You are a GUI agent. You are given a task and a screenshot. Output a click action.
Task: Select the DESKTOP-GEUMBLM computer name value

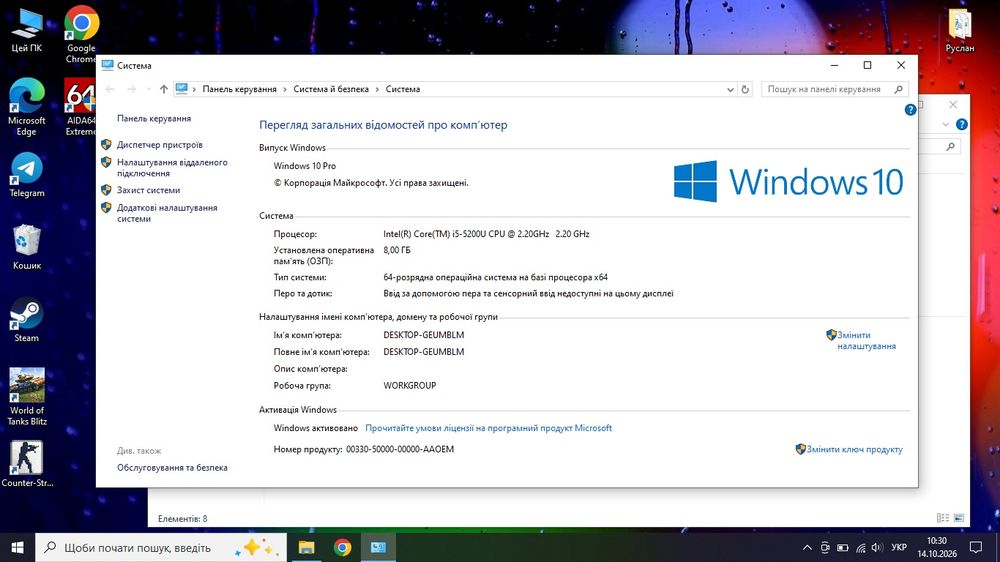(x=423, y=335)
